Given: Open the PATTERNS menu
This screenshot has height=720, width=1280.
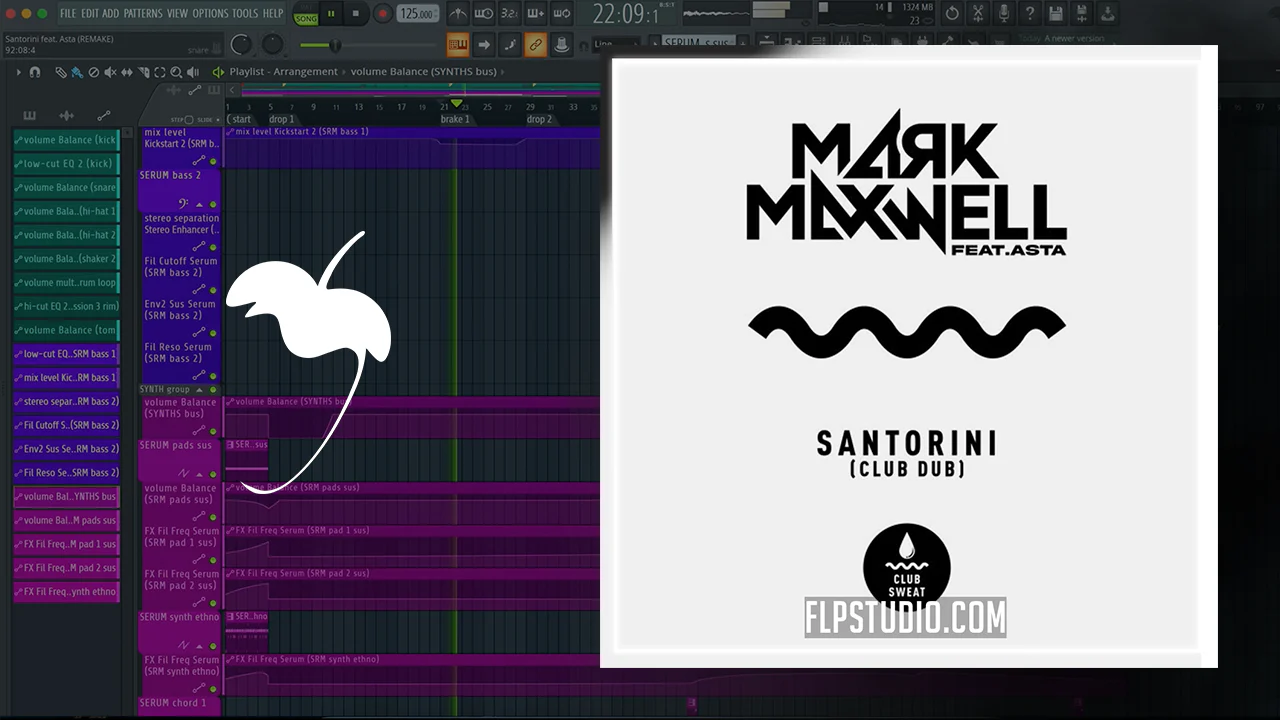Looking at the screenshot, I should (143, 13).
